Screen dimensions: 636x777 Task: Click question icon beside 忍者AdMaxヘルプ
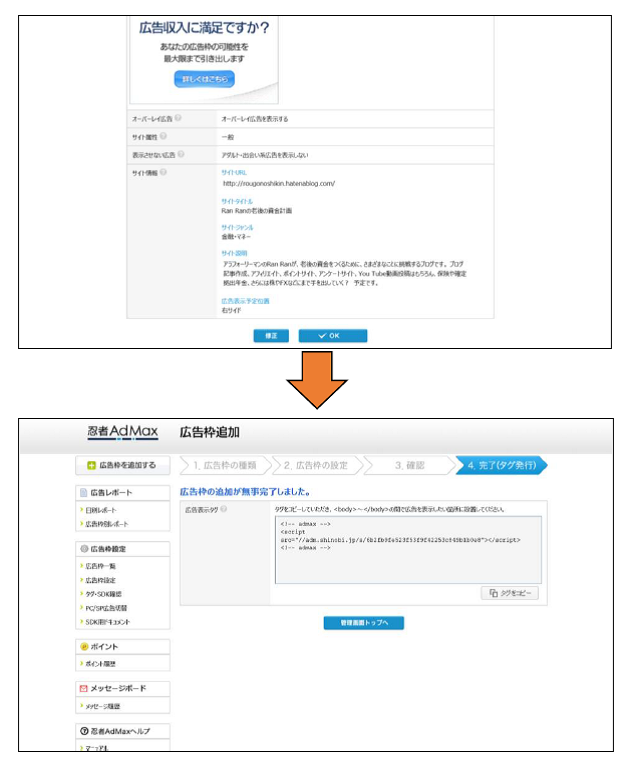coord(84,731)
